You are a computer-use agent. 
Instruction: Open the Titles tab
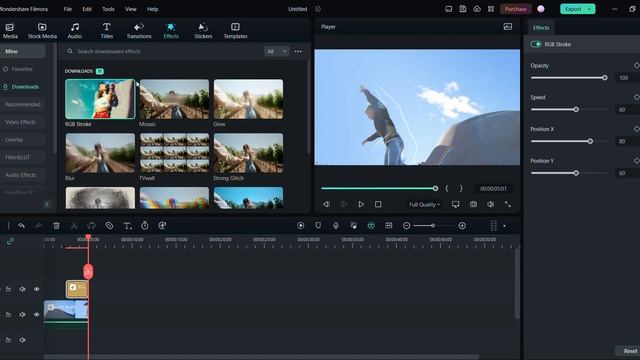pos(107,31)
